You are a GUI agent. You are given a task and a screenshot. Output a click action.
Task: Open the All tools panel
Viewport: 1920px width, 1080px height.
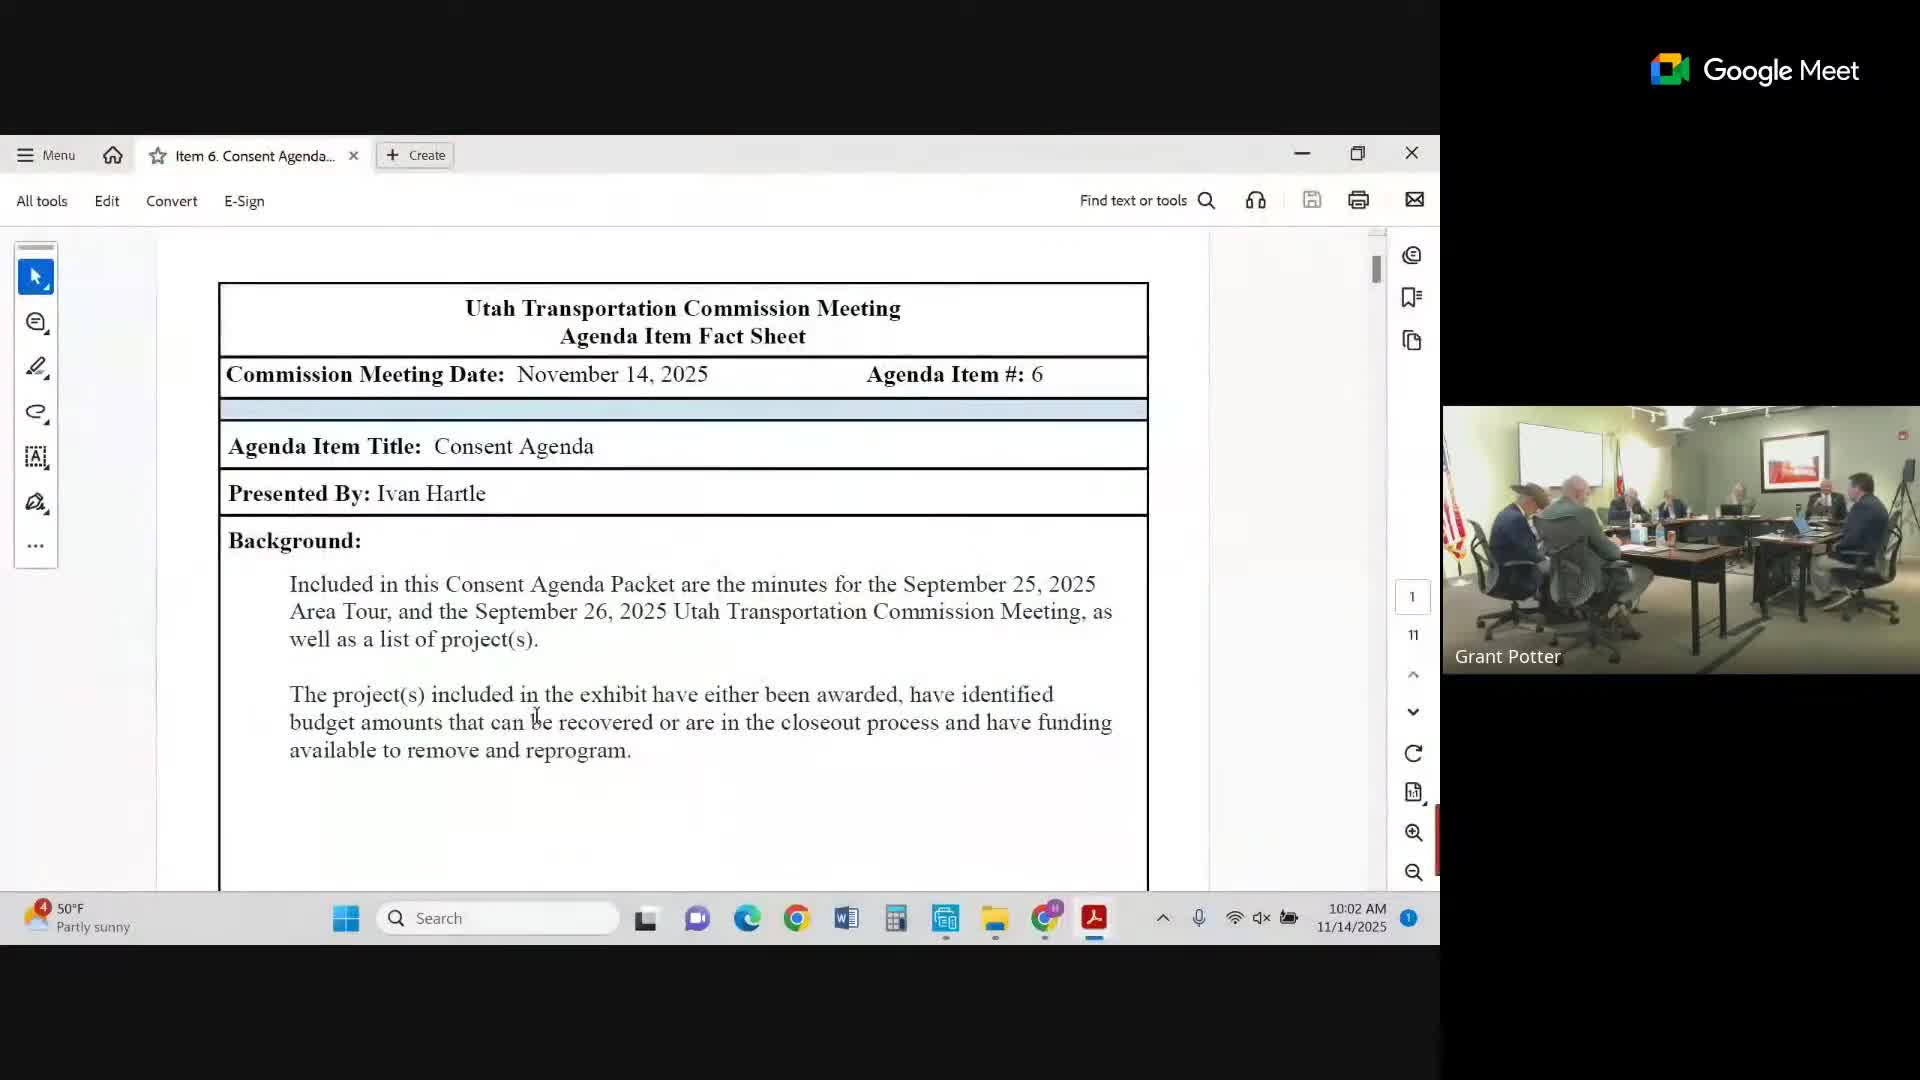[x=42, y=201]
